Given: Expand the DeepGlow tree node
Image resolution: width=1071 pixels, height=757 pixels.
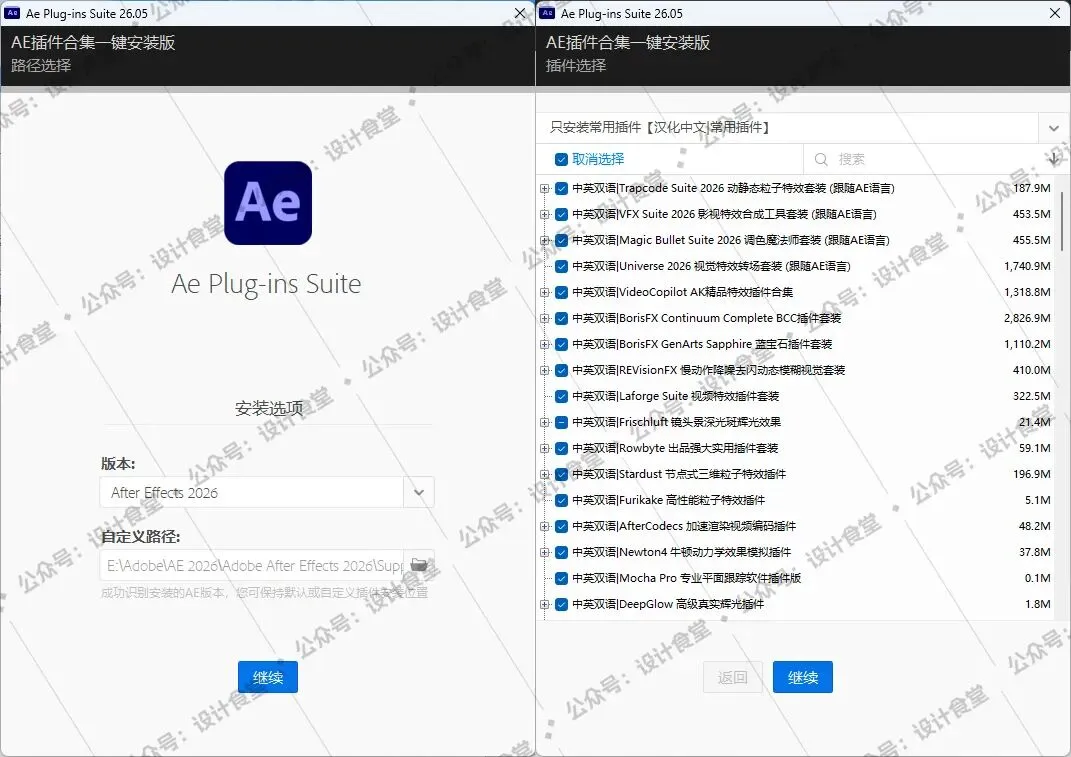Looking at the screenshot, I should click(544, 604).
